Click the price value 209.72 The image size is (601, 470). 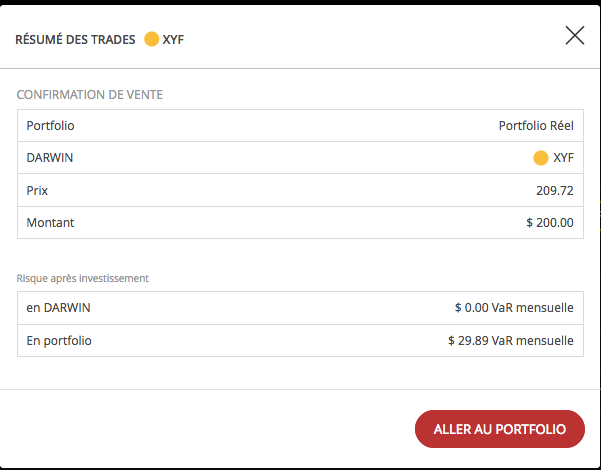tap(555, 191)
